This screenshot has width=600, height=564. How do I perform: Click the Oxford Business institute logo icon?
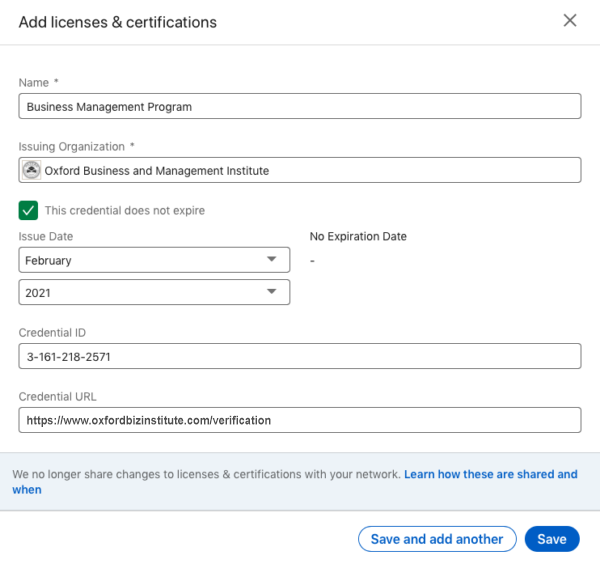[x=31, y=170]
